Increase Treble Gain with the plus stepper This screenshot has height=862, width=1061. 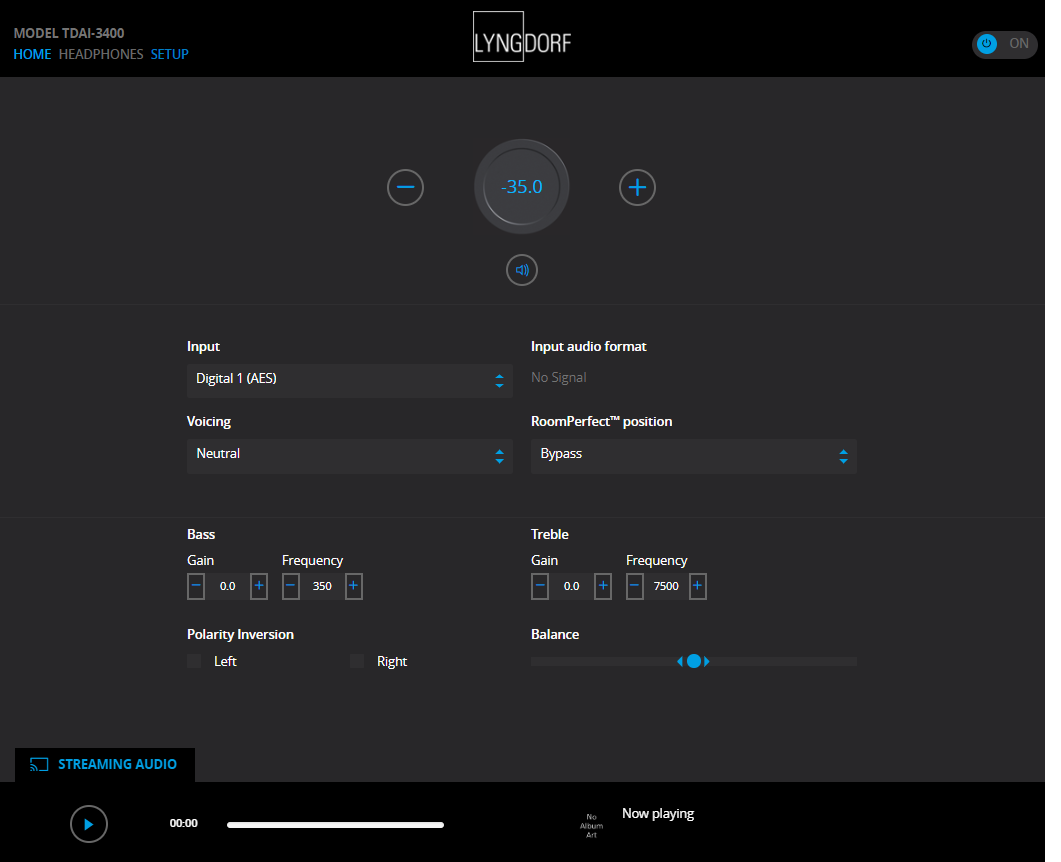click(603, 586)
